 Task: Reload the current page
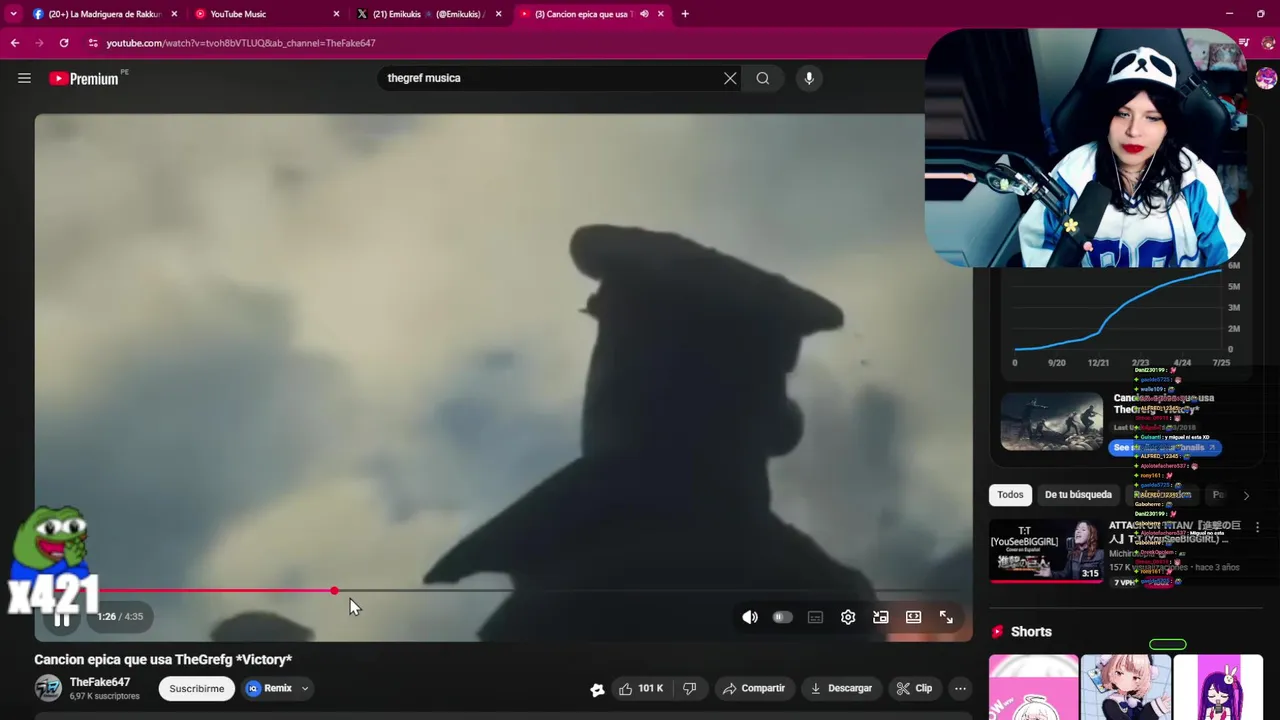pos(64,43)
